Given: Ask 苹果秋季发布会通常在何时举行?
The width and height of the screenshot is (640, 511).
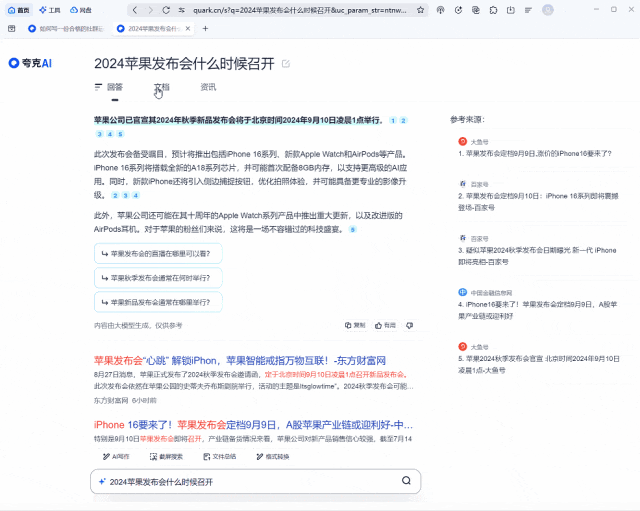Looking at the screenshot, I should [x=158, y=278].
